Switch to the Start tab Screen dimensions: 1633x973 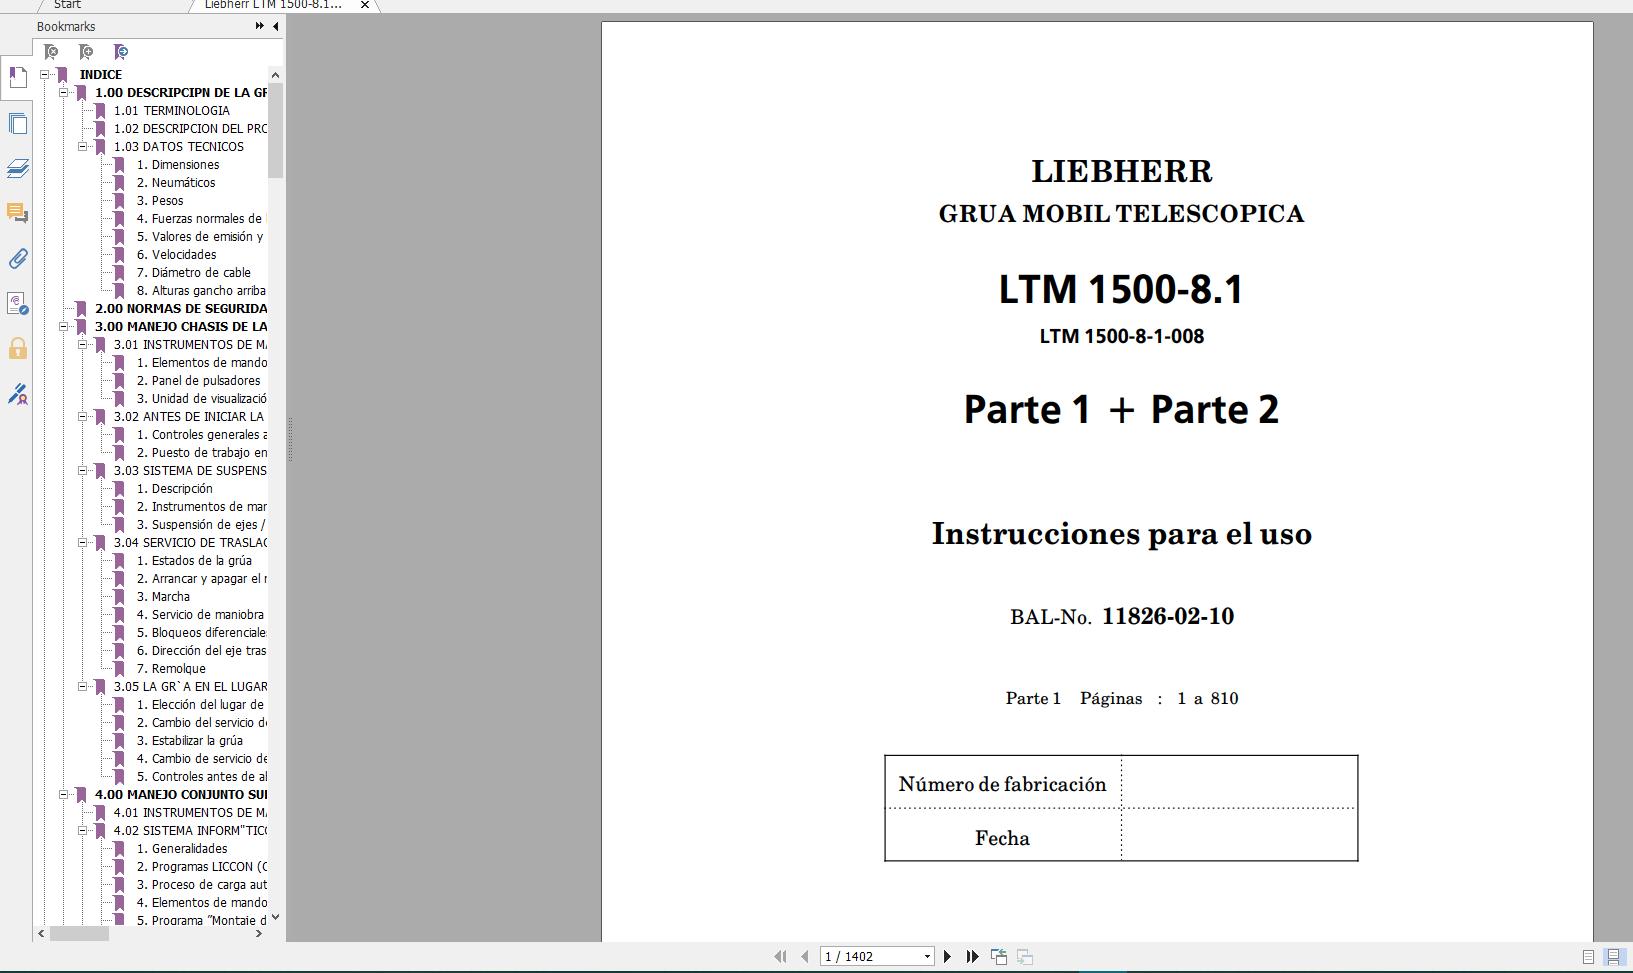tap(65, 5)
